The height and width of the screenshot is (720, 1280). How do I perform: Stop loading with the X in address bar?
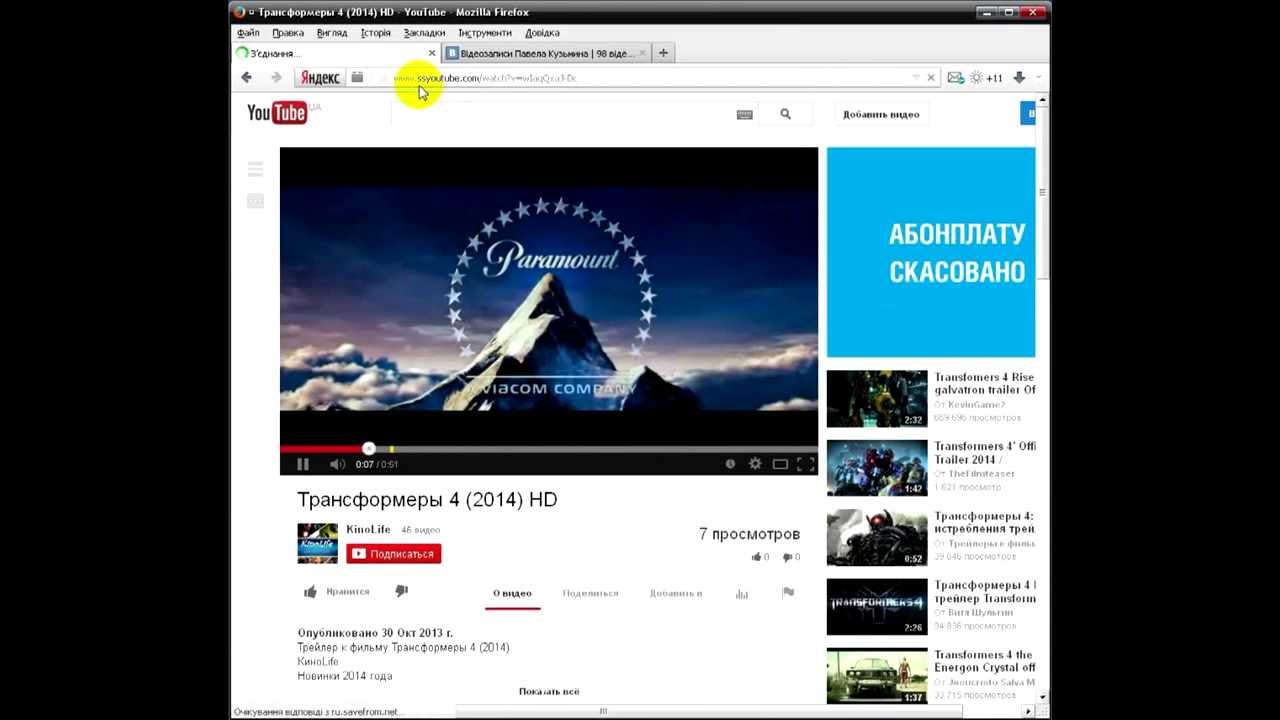[x=931, y=77]
